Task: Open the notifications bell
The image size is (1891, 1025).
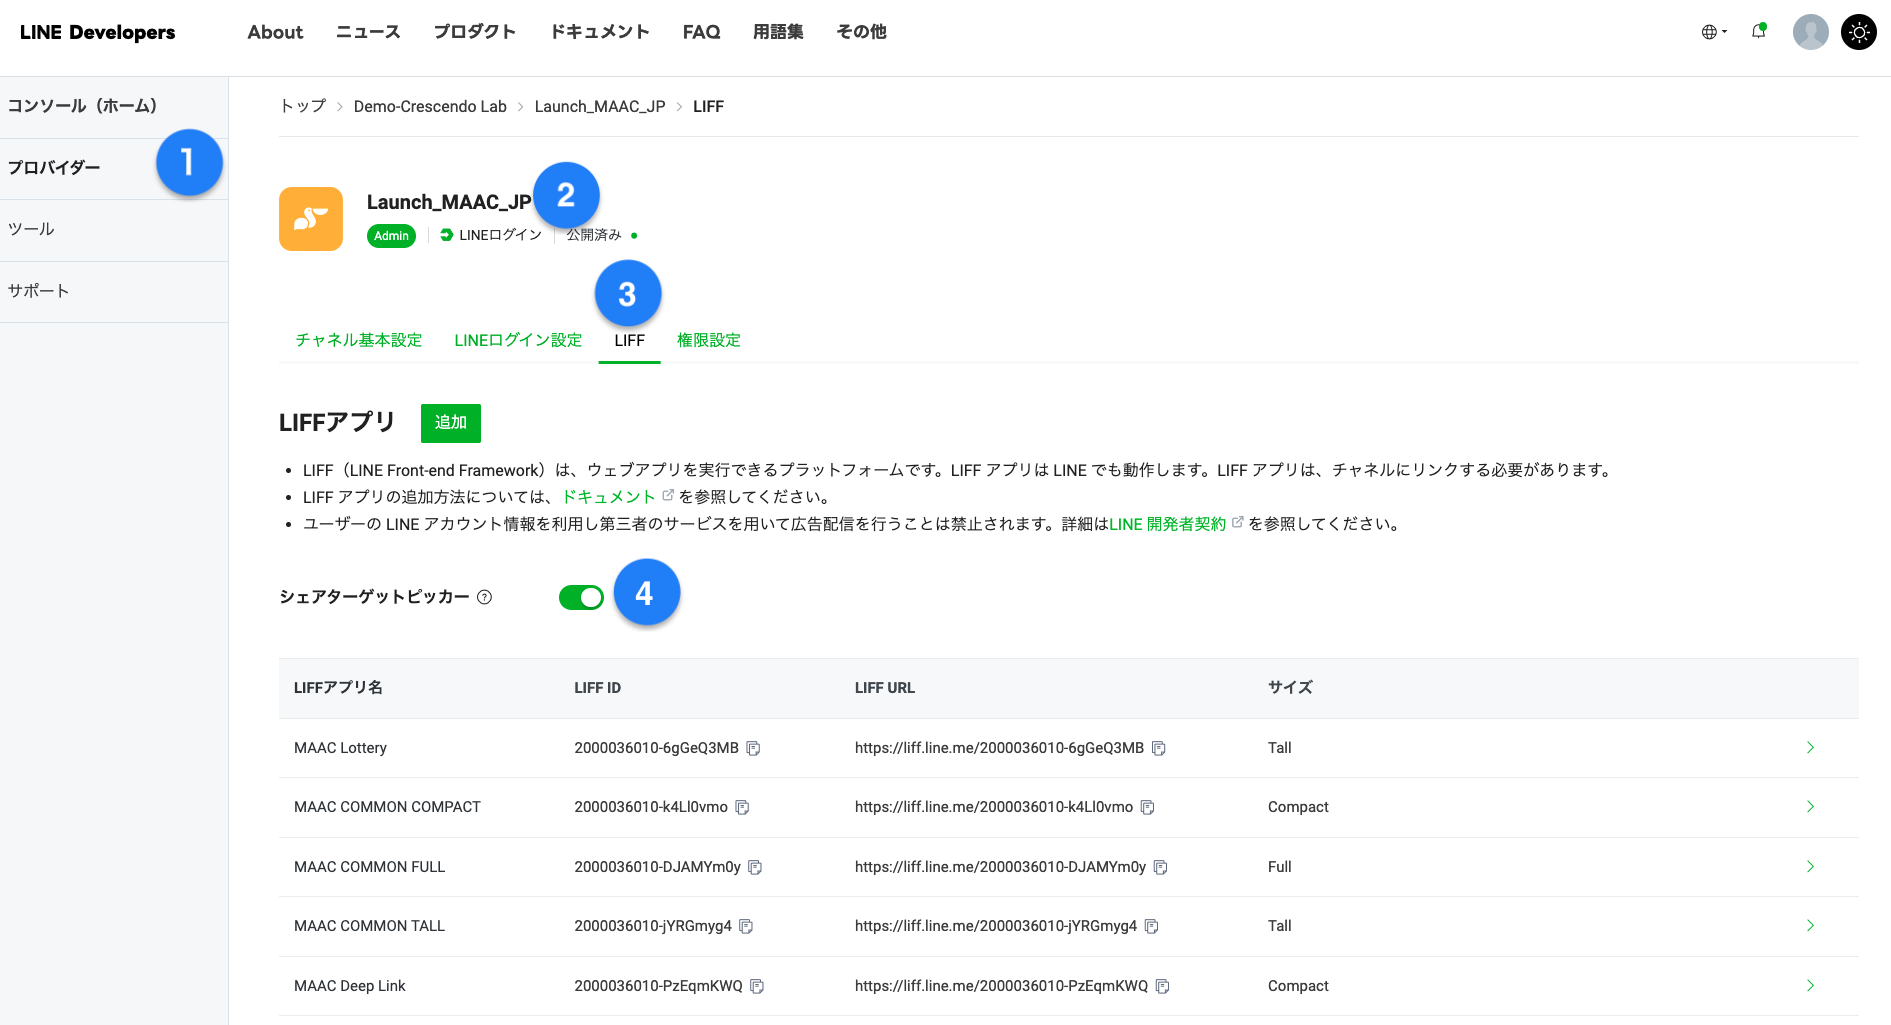Action: (x=1759, y=31)
